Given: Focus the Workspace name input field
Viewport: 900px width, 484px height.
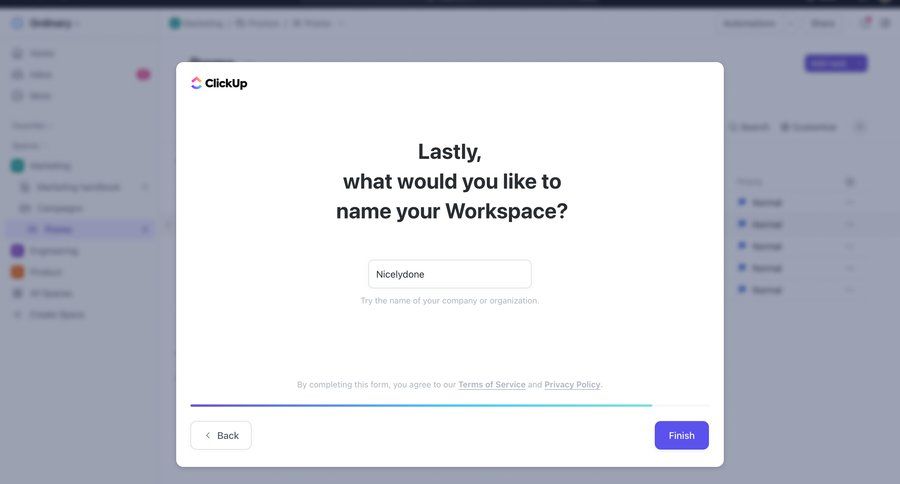Looking at the screenshot, I should [449, 274].
